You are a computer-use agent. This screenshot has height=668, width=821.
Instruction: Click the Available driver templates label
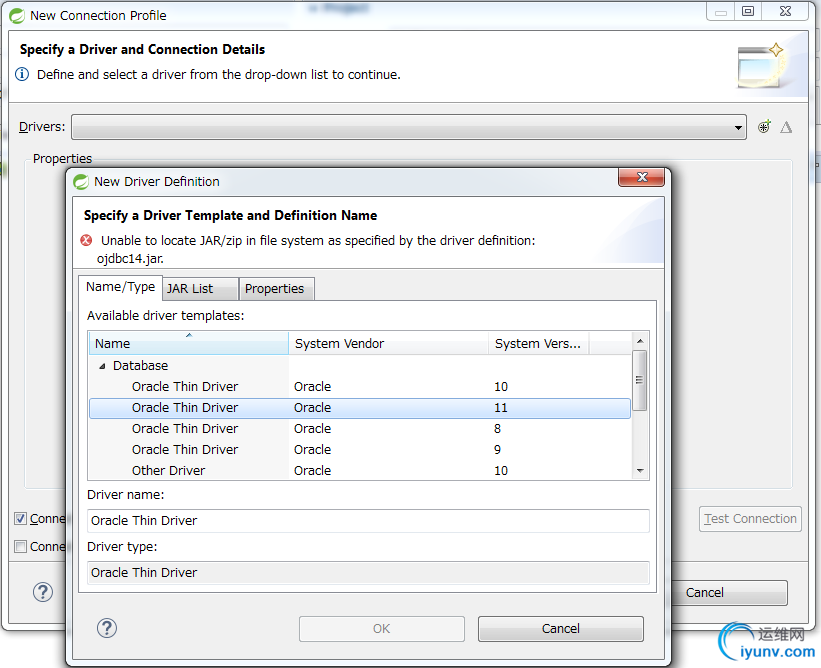[165, 316]
